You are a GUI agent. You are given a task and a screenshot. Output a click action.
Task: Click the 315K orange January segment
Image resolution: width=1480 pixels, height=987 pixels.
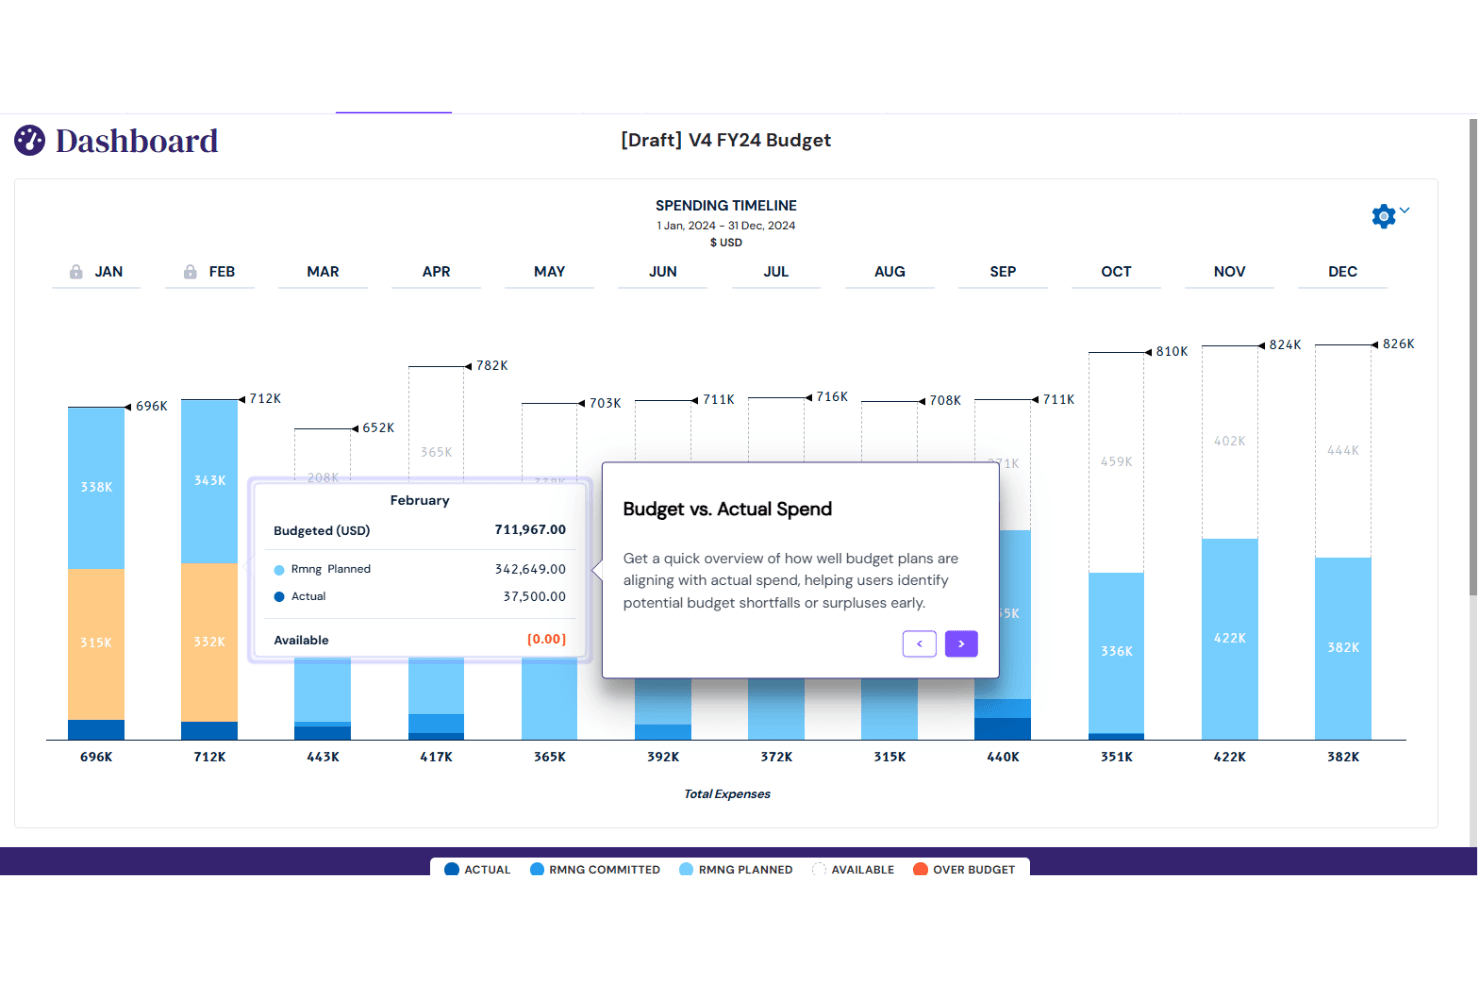coord(96,644)
